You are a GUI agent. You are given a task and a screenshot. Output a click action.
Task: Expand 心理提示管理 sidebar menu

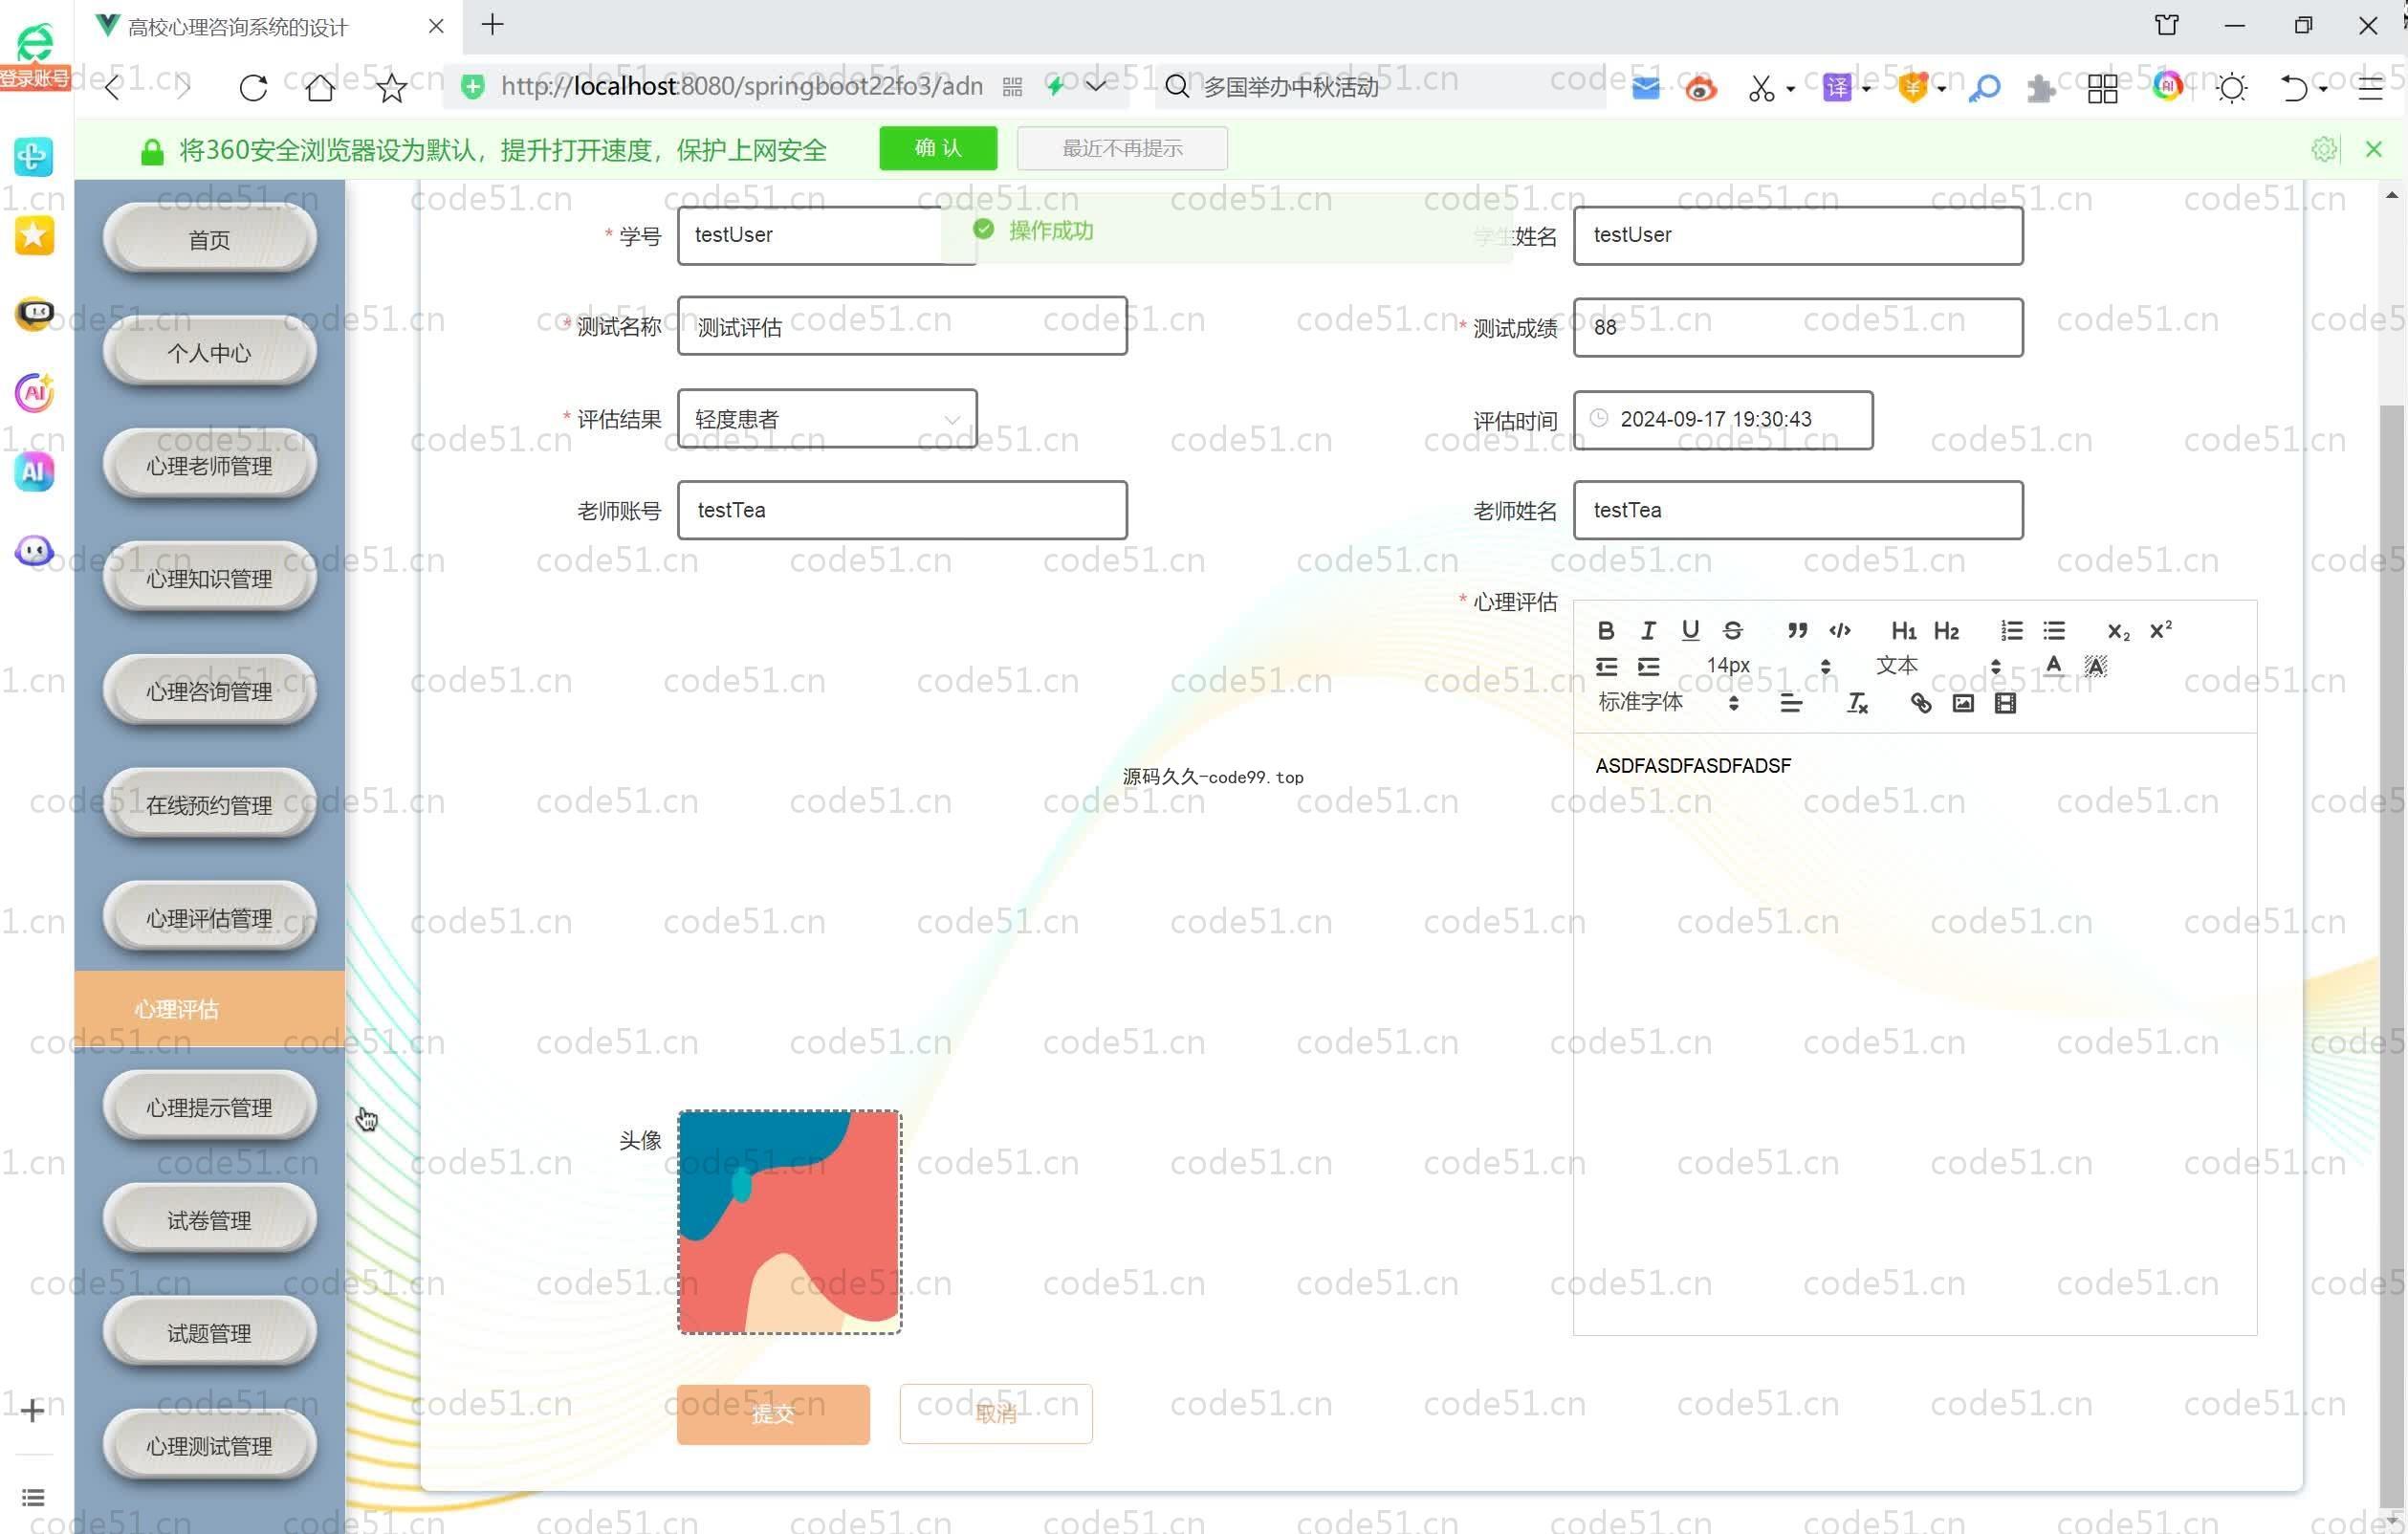(x=209, y=1106)
